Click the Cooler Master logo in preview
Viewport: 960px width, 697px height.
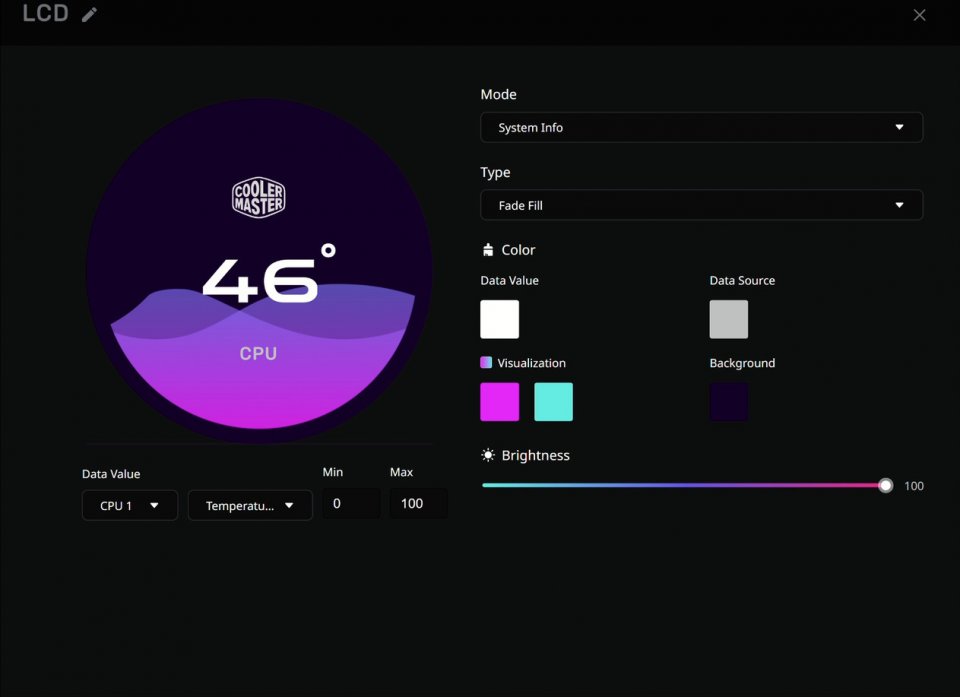(x=259, y=198)
